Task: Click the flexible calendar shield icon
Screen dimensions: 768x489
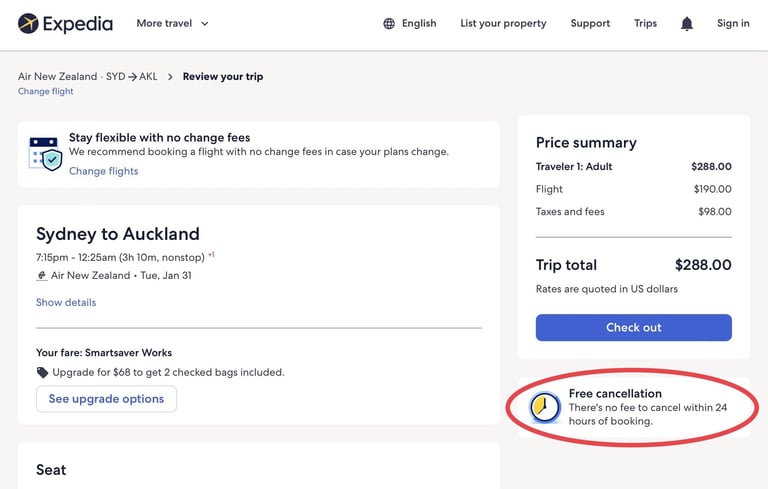Action: click(x=46, y=154)
